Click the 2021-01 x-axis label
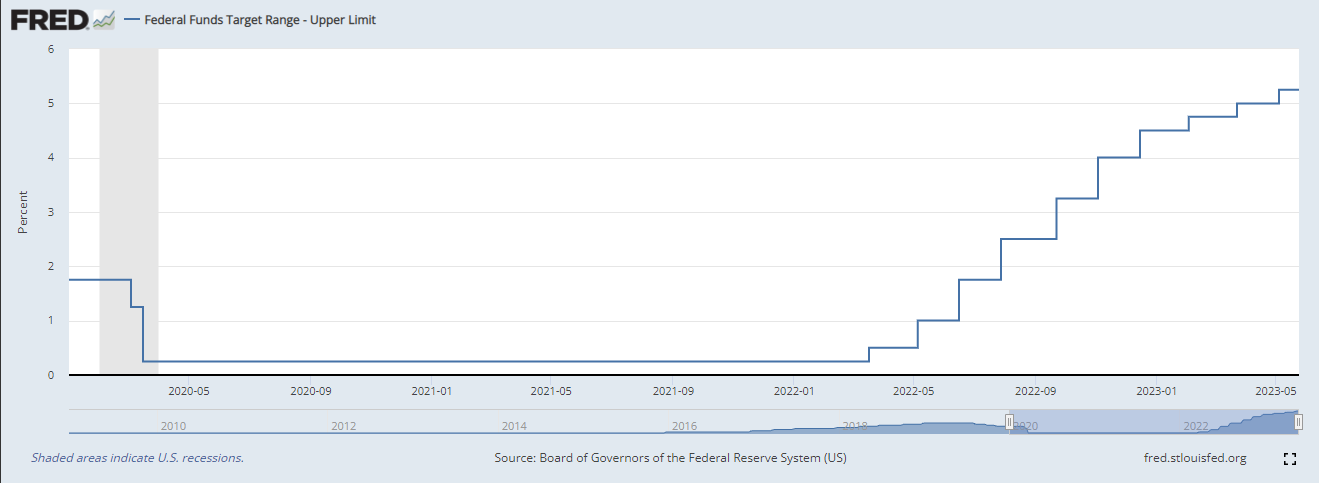1319x483 pixels. (x=432, y=391)
